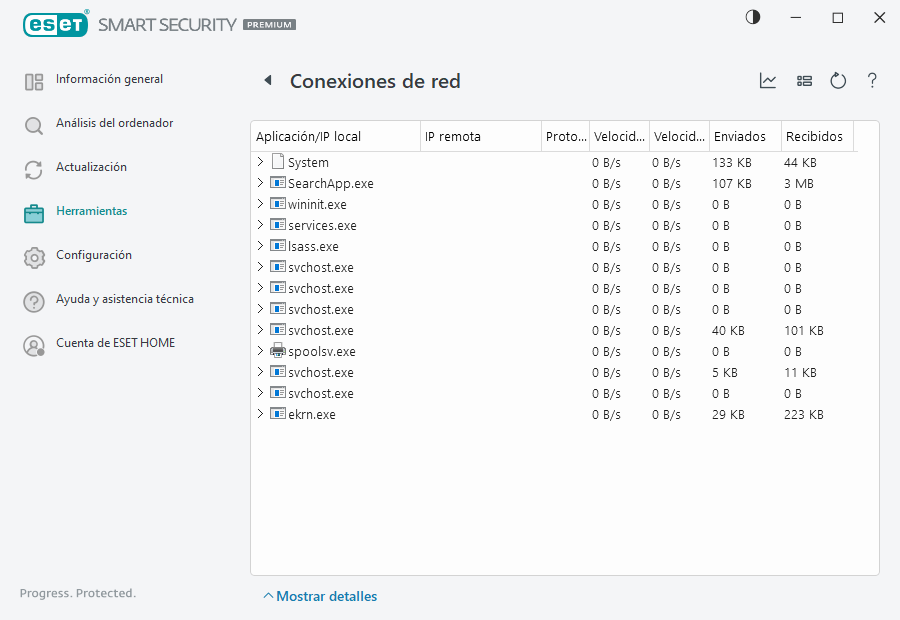Open Información general in the sidebar

coord(109,80)
